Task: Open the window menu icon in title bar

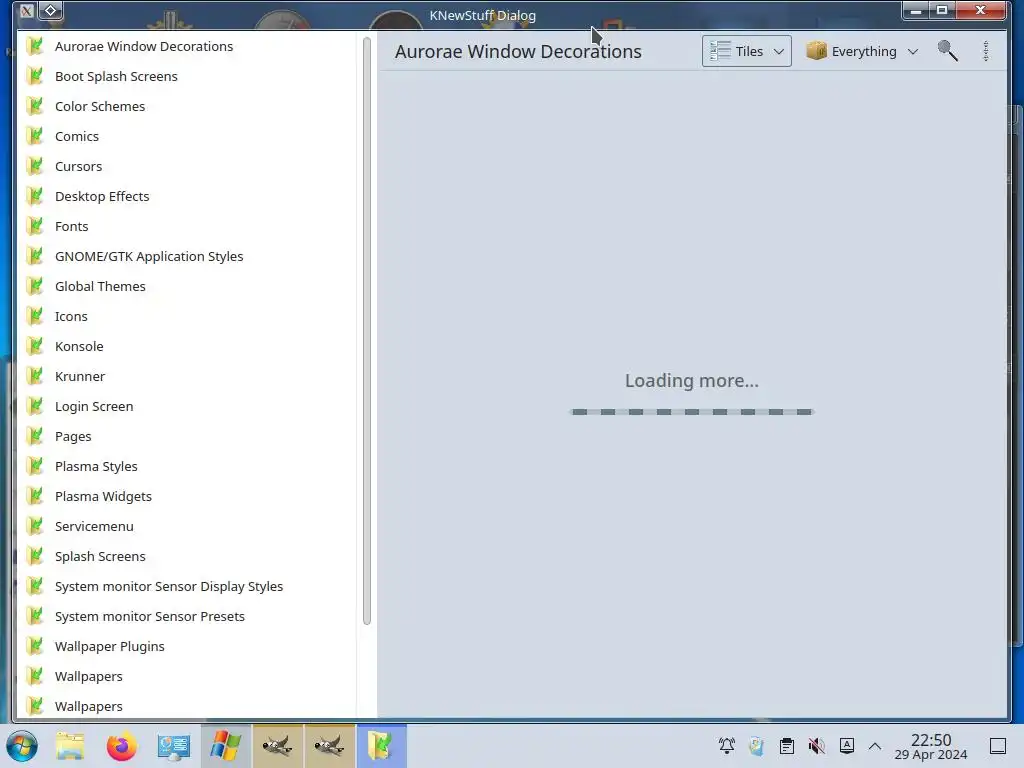Action: [x=27, y=10]
